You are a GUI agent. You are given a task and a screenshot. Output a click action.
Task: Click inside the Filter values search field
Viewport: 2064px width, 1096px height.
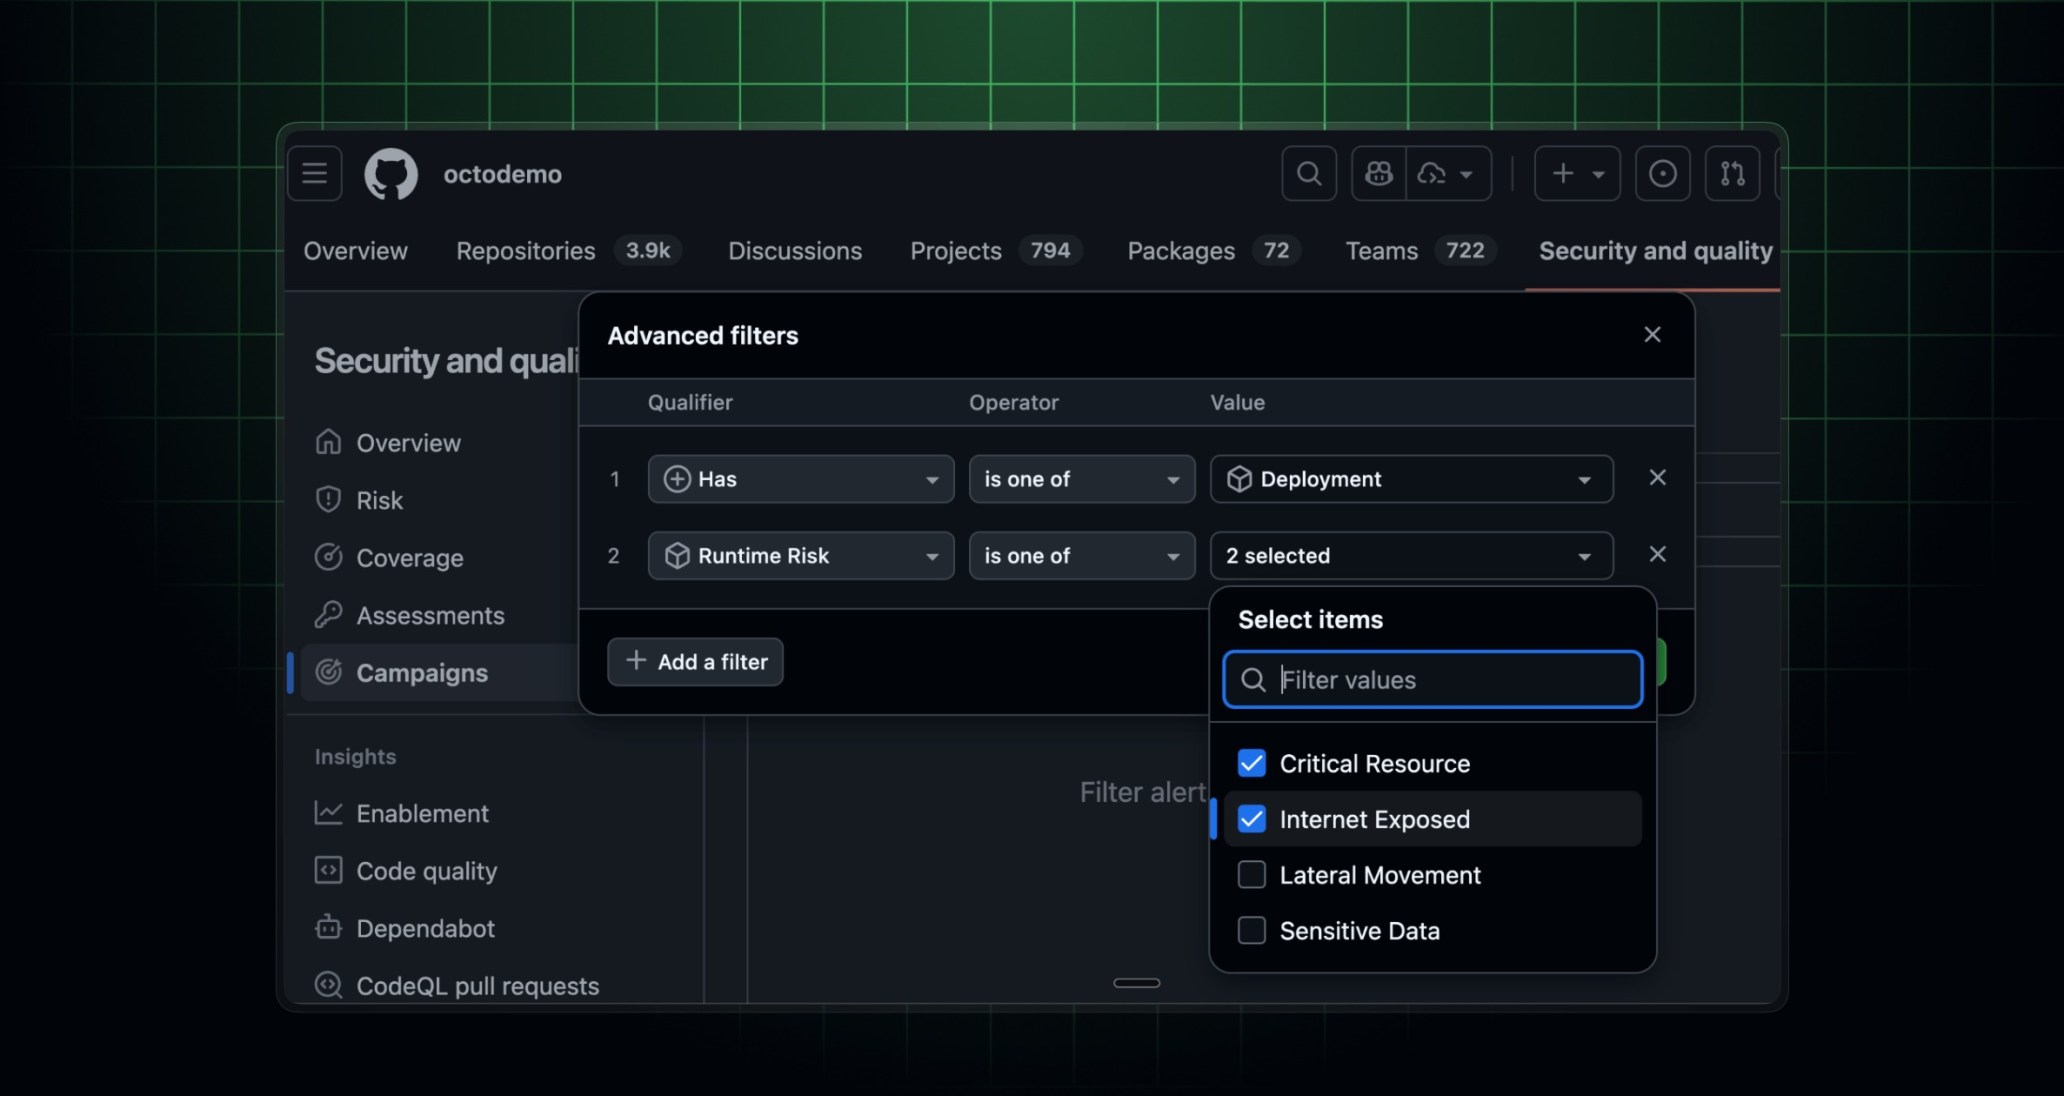pyautogui.click(x=1430, y=679)
